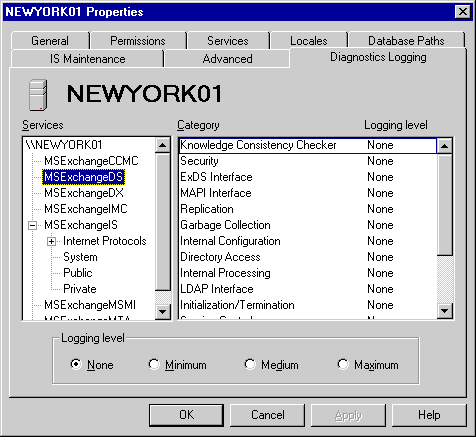Select MSExchangeDS in the Services tree

(x=83, y=177)
